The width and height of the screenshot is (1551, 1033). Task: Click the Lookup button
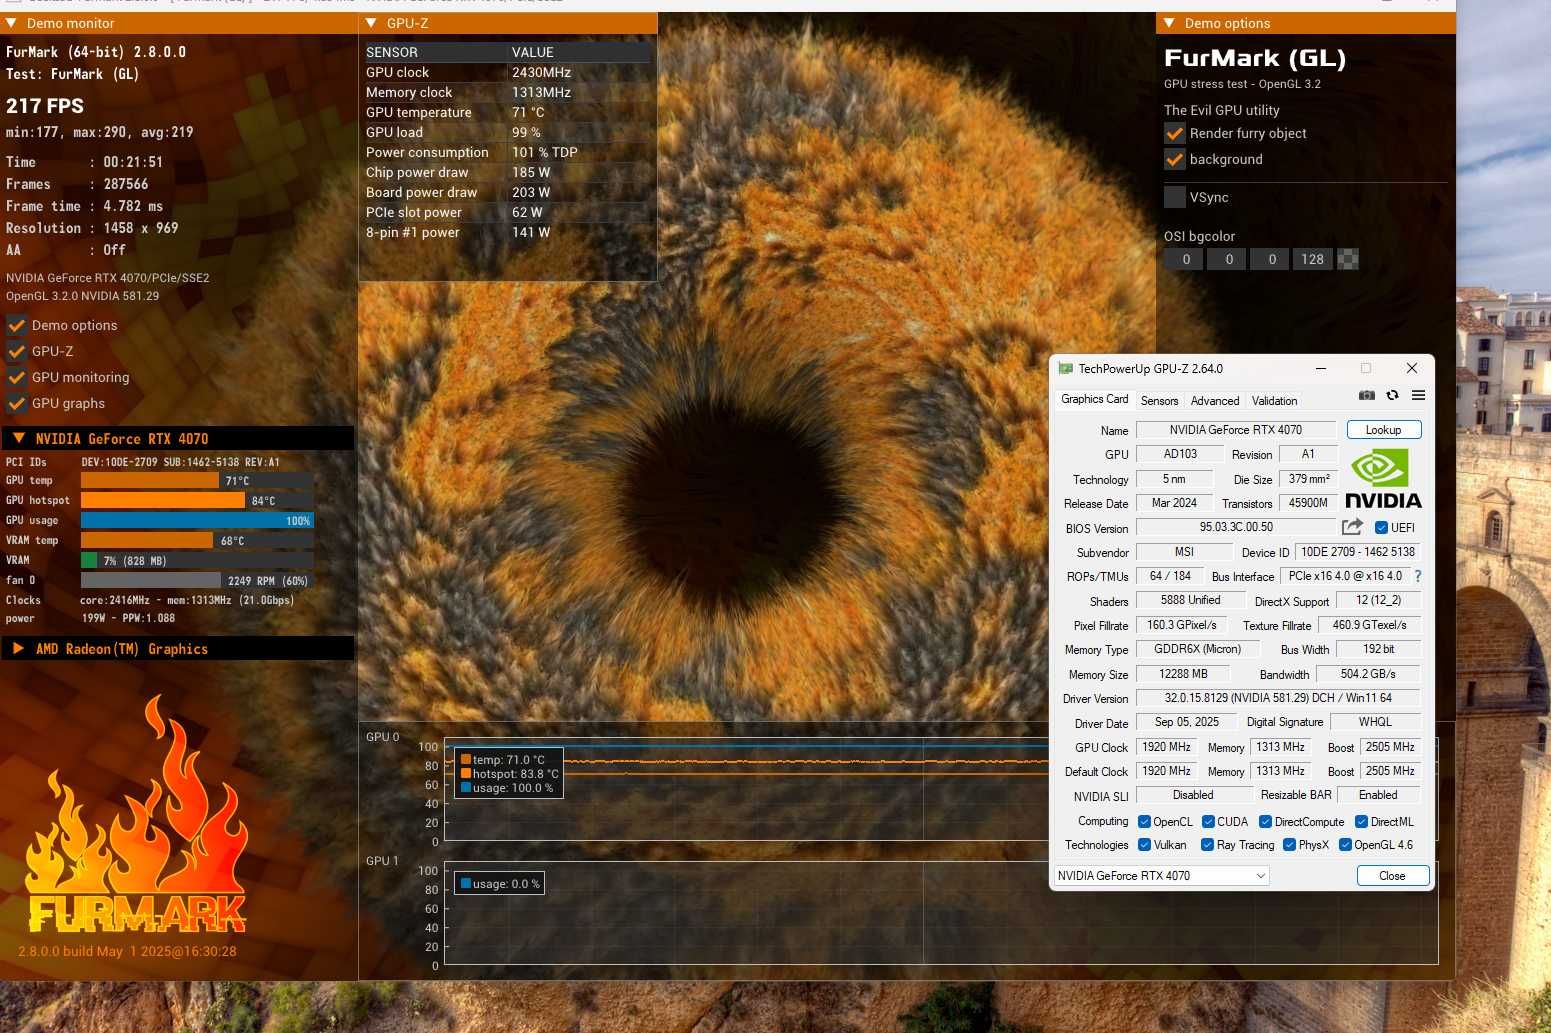[1383, 430]
